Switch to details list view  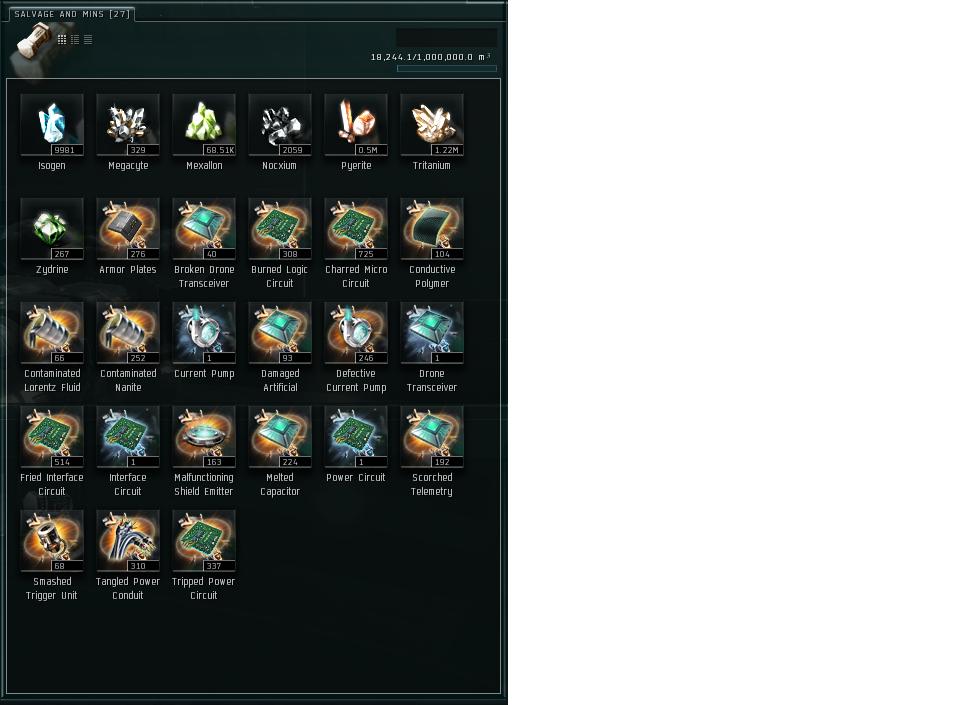pos(75,40)
